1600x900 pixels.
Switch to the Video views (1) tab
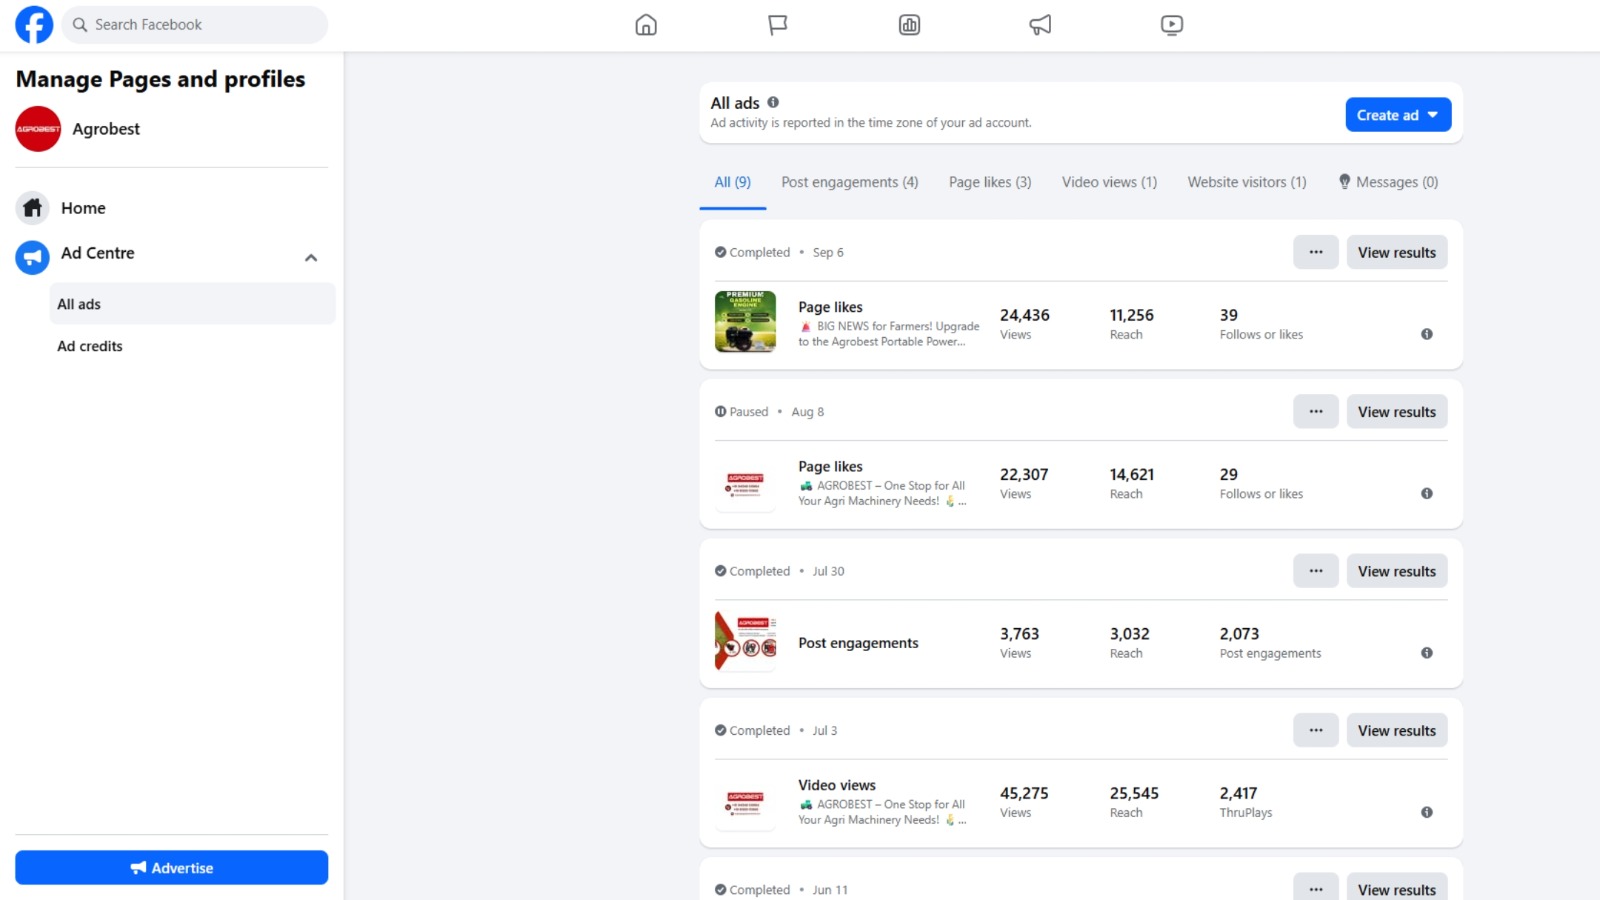[x=1109, y=182]
